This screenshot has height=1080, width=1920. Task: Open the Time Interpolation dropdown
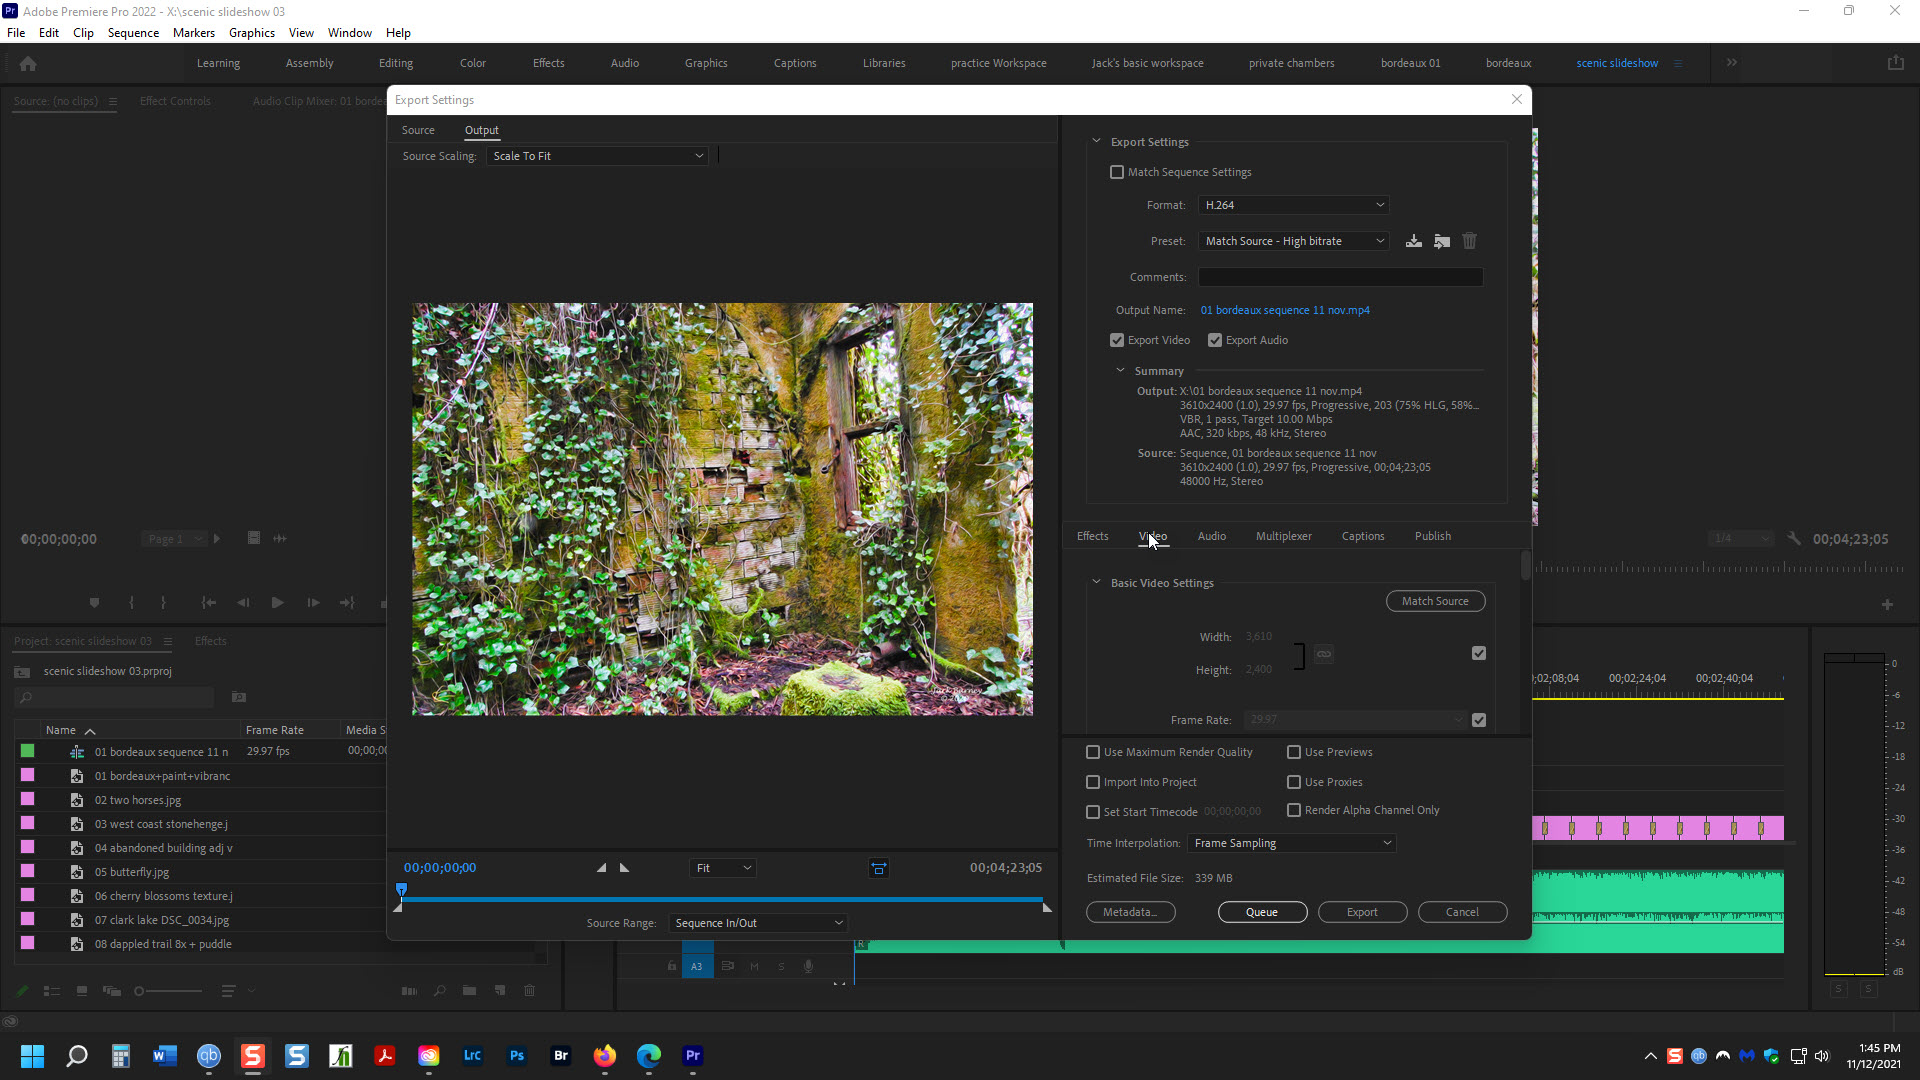click(1291, 843)
